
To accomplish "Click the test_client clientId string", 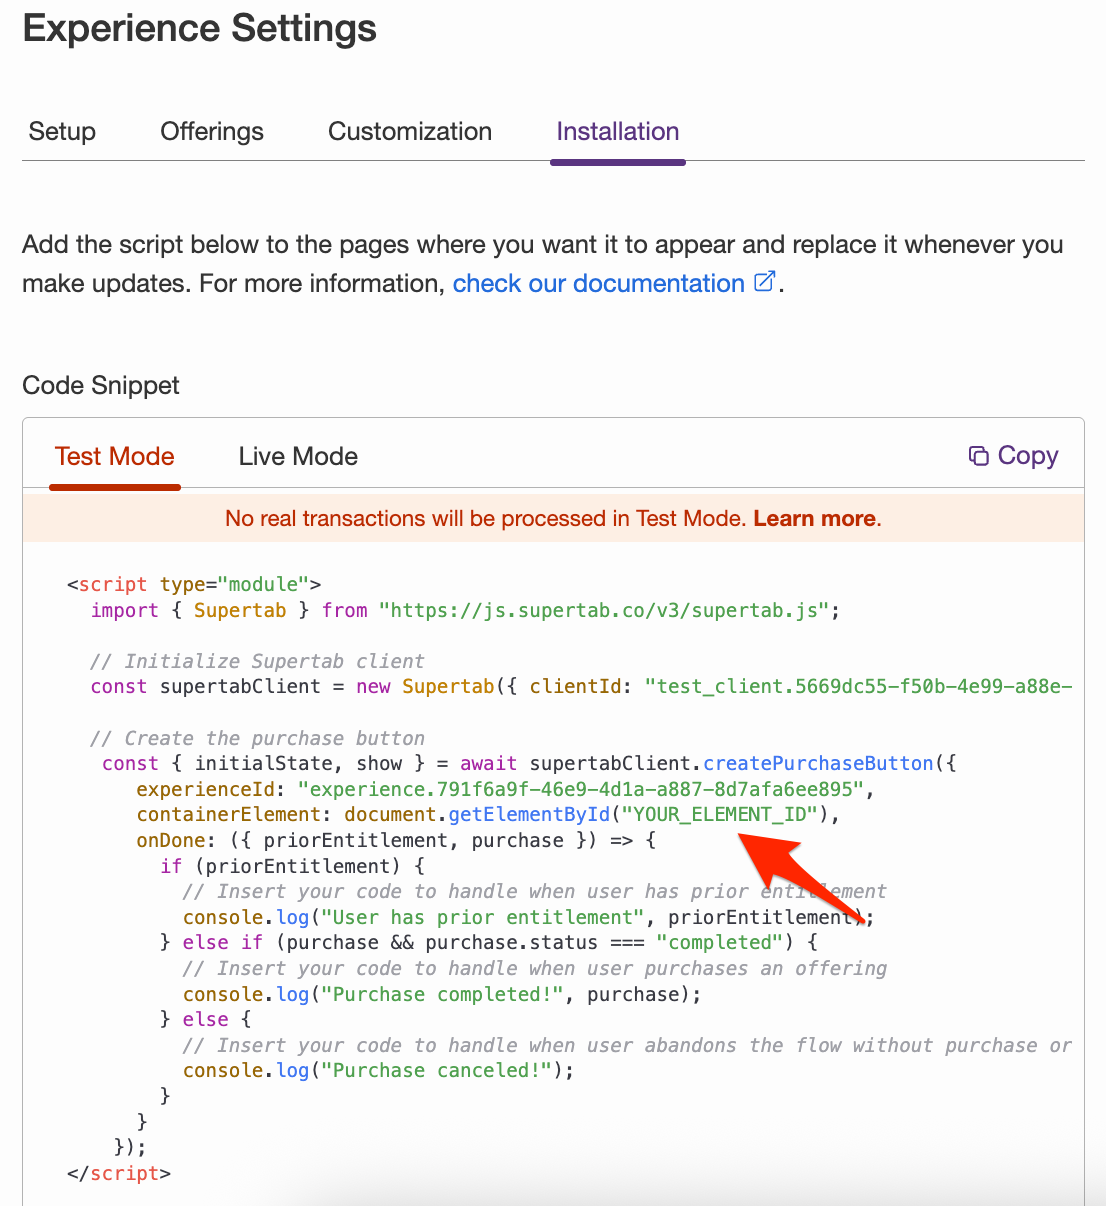I will click(x=859, y=686).
